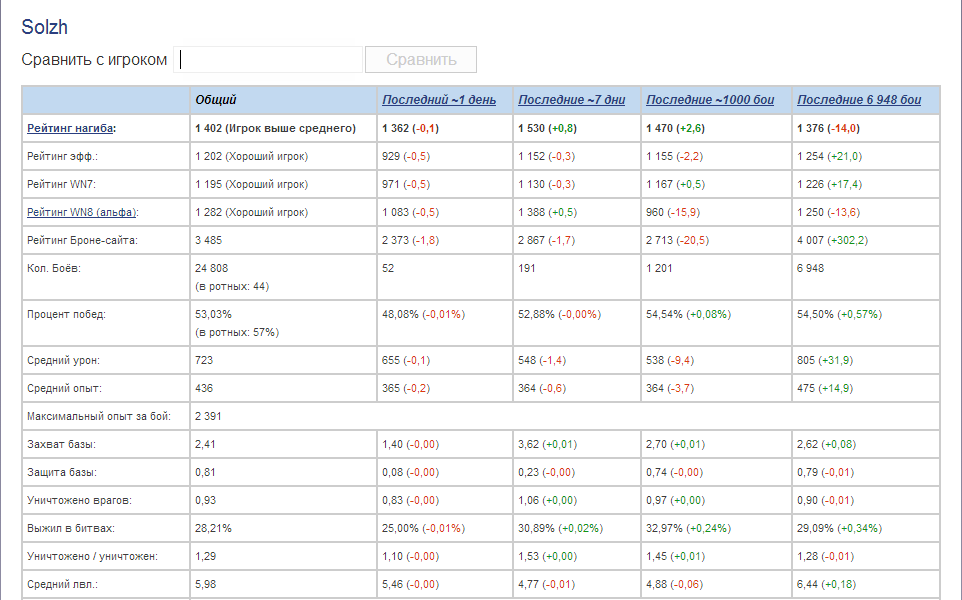The image size is (962, 600).
Task: Select the Последний ~1 день column header
Action: 439,100
